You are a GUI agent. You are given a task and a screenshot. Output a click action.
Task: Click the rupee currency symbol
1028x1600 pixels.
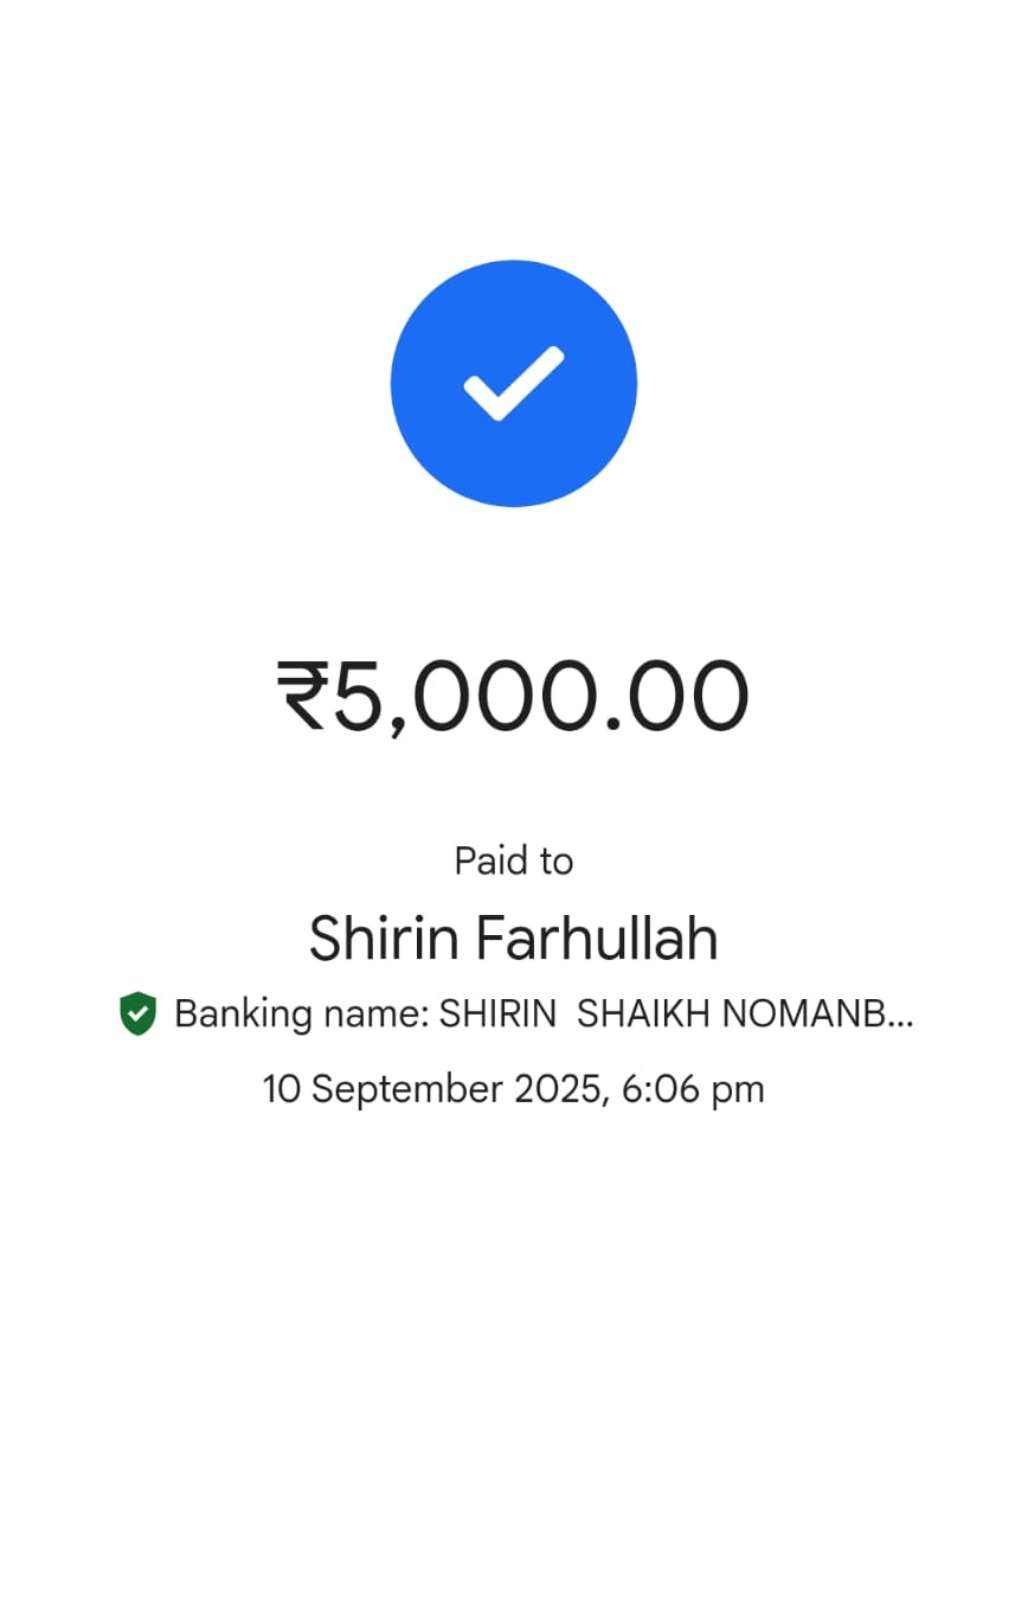click(301, 695)
